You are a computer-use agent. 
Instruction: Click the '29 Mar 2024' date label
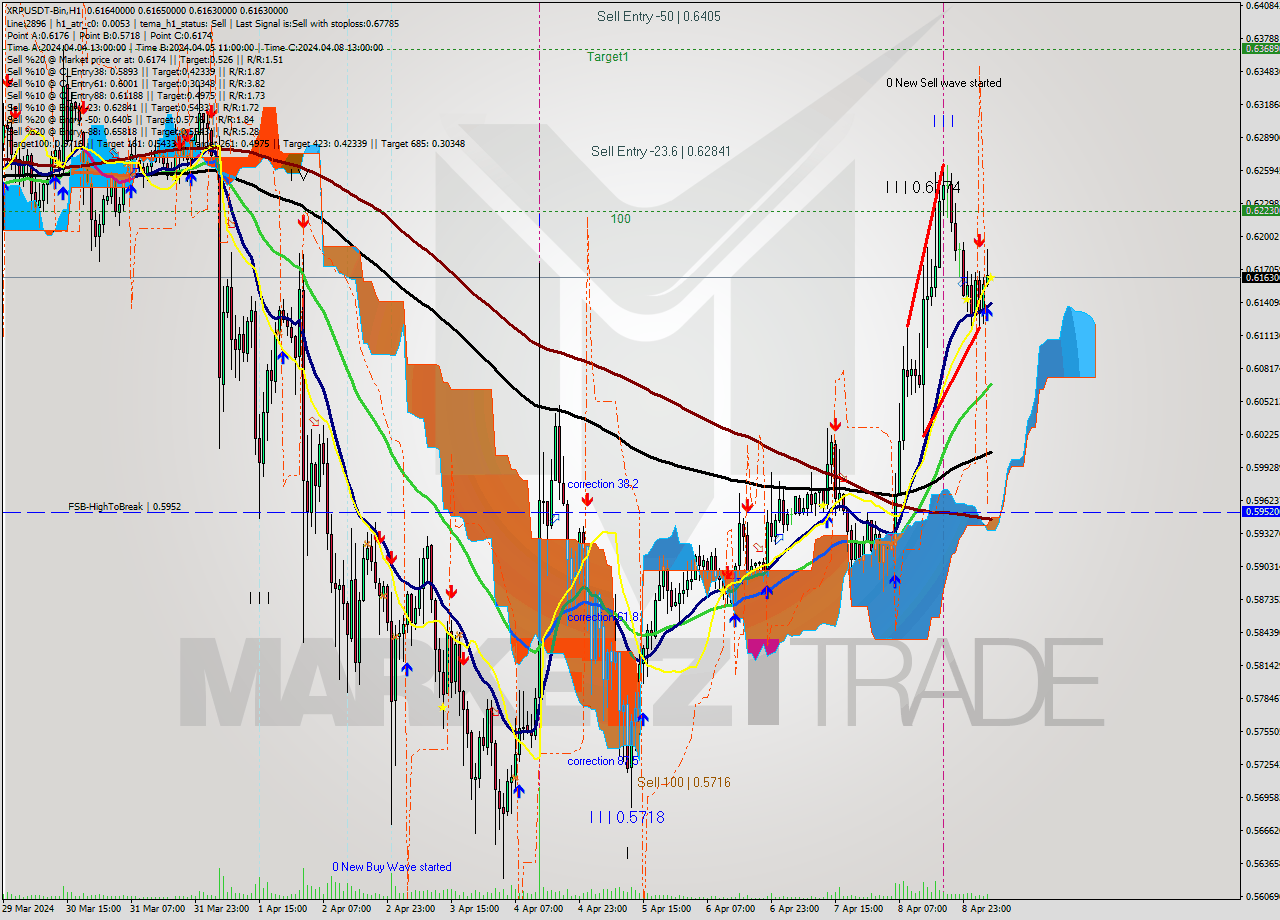coord(30,909)
